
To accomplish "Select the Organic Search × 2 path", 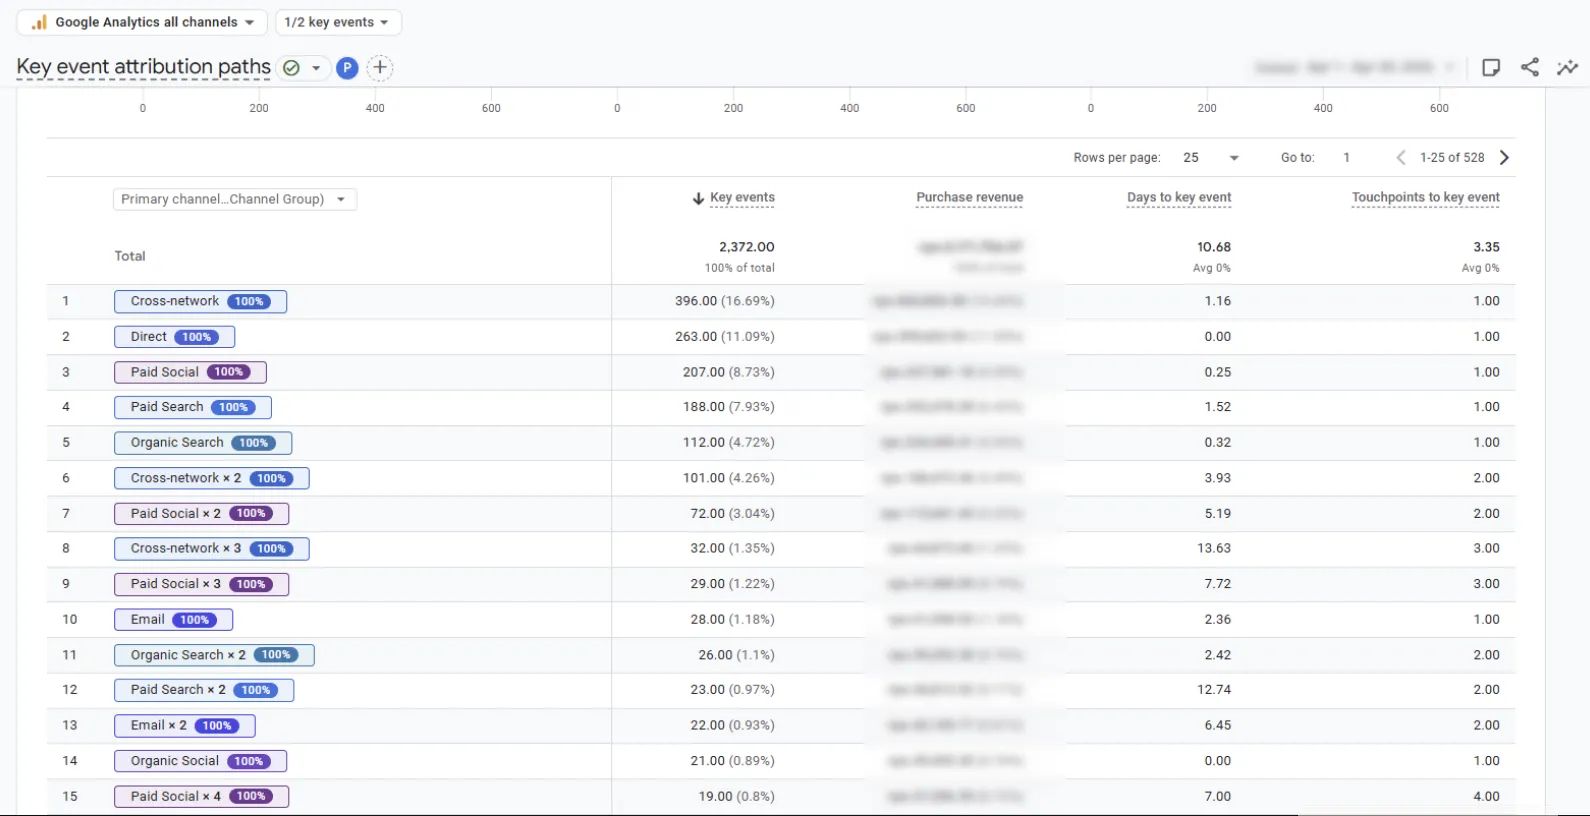I will (x=214, y=655).
